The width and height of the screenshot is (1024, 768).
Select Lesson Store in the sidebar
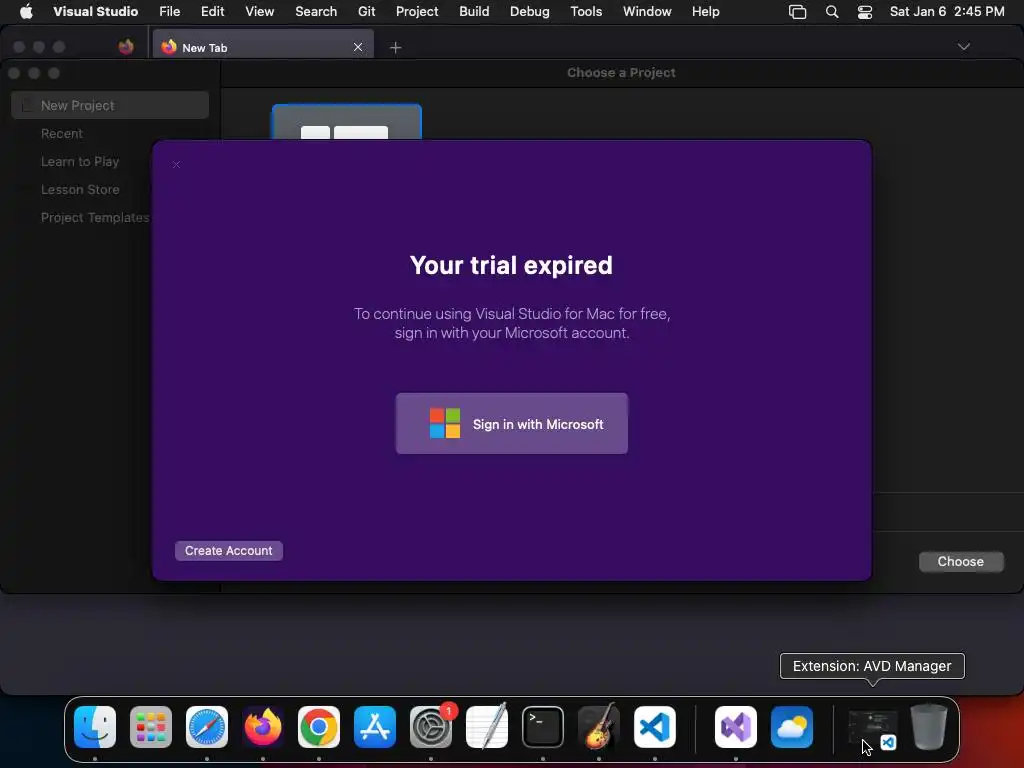click(80, 189)
